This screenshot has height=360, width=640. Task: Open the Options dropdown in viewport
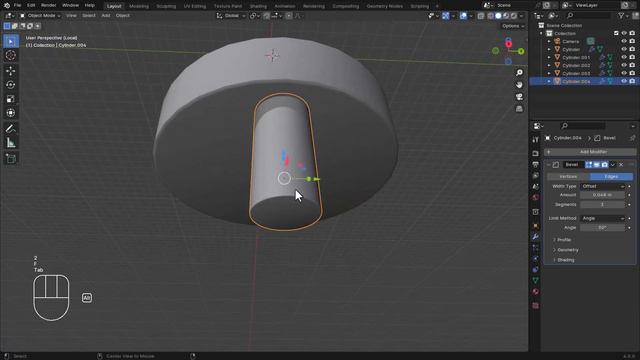click(513, 26)
